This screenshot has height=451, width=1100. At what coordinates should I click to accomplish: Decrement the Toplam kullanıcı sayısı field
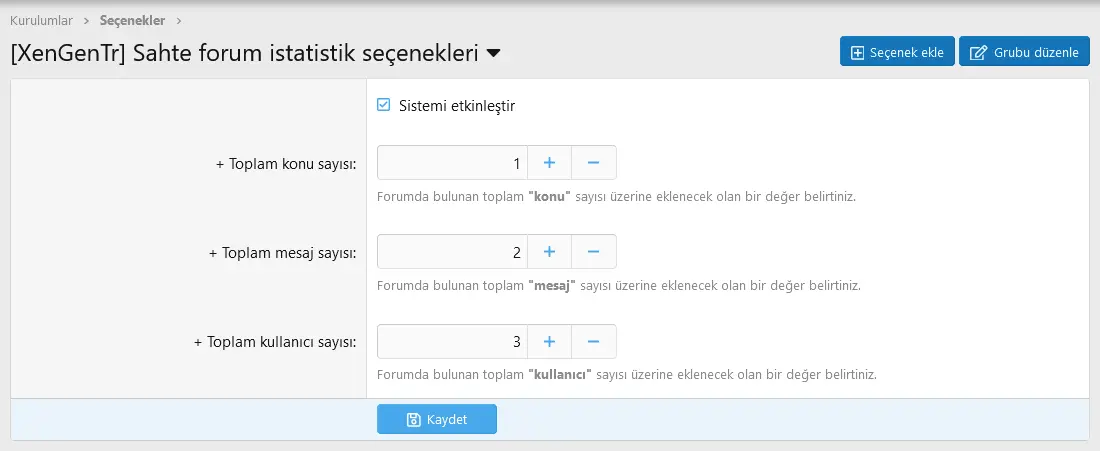(x=593, y=341)
